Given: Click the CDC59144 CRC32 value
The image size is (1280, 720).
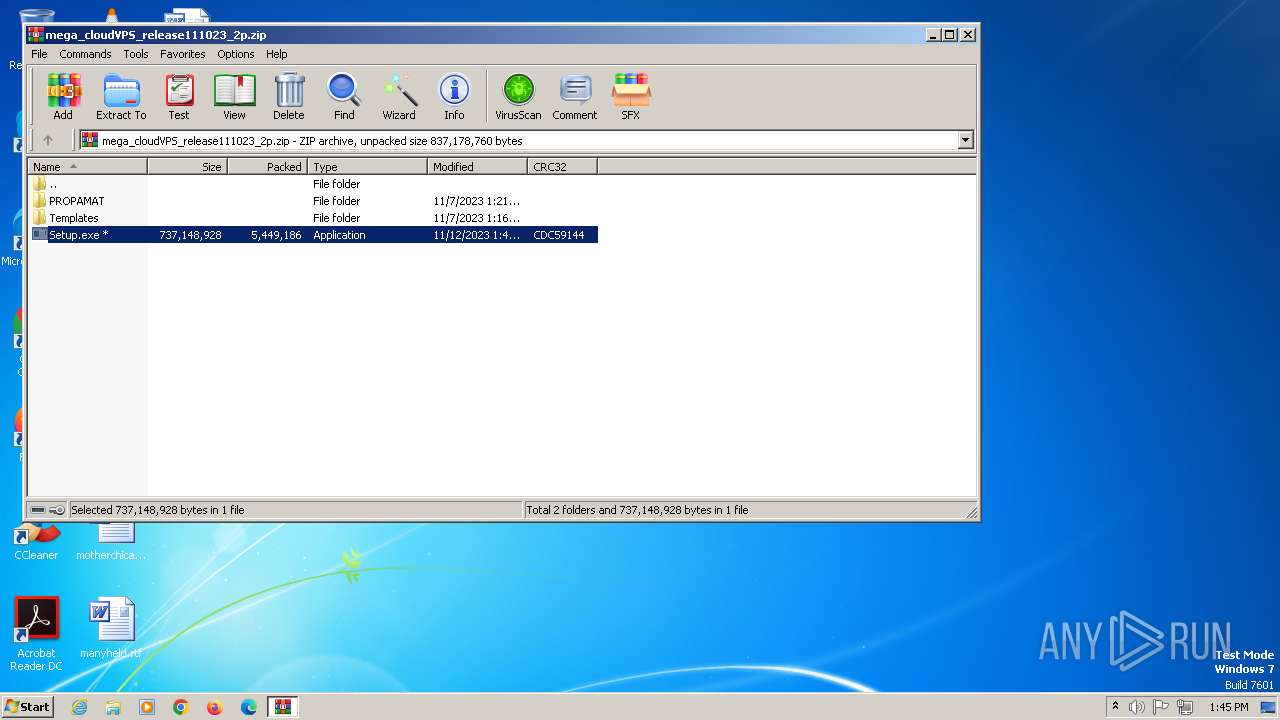Looking at the screenshot, I should coord(559,235).
